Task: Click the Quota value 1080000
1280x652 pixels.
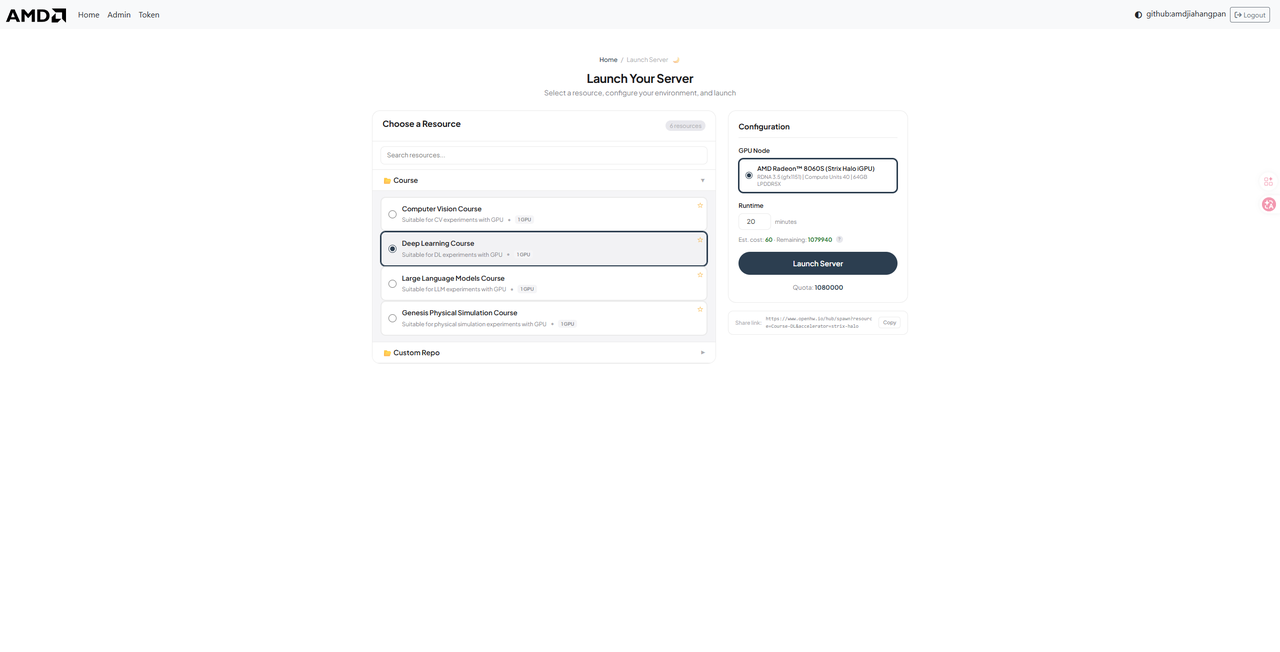Action: tap(829, 288)
